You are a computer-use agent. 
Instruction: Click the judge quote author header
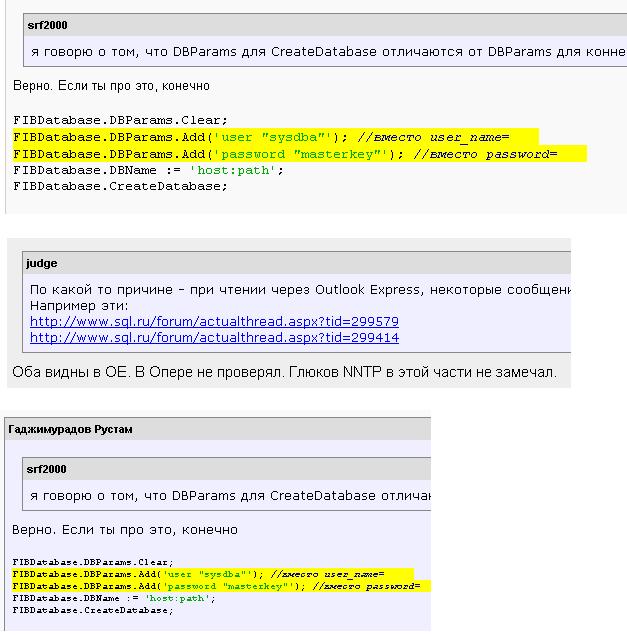[42, 263]
